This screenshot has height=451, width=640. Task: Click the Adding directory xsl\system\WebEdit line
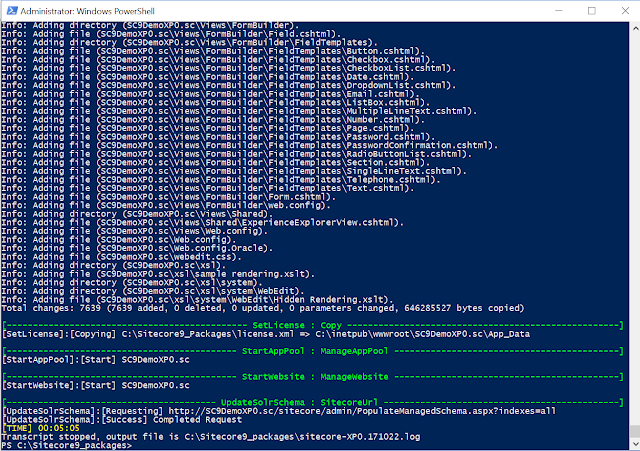tap(153, 291)
